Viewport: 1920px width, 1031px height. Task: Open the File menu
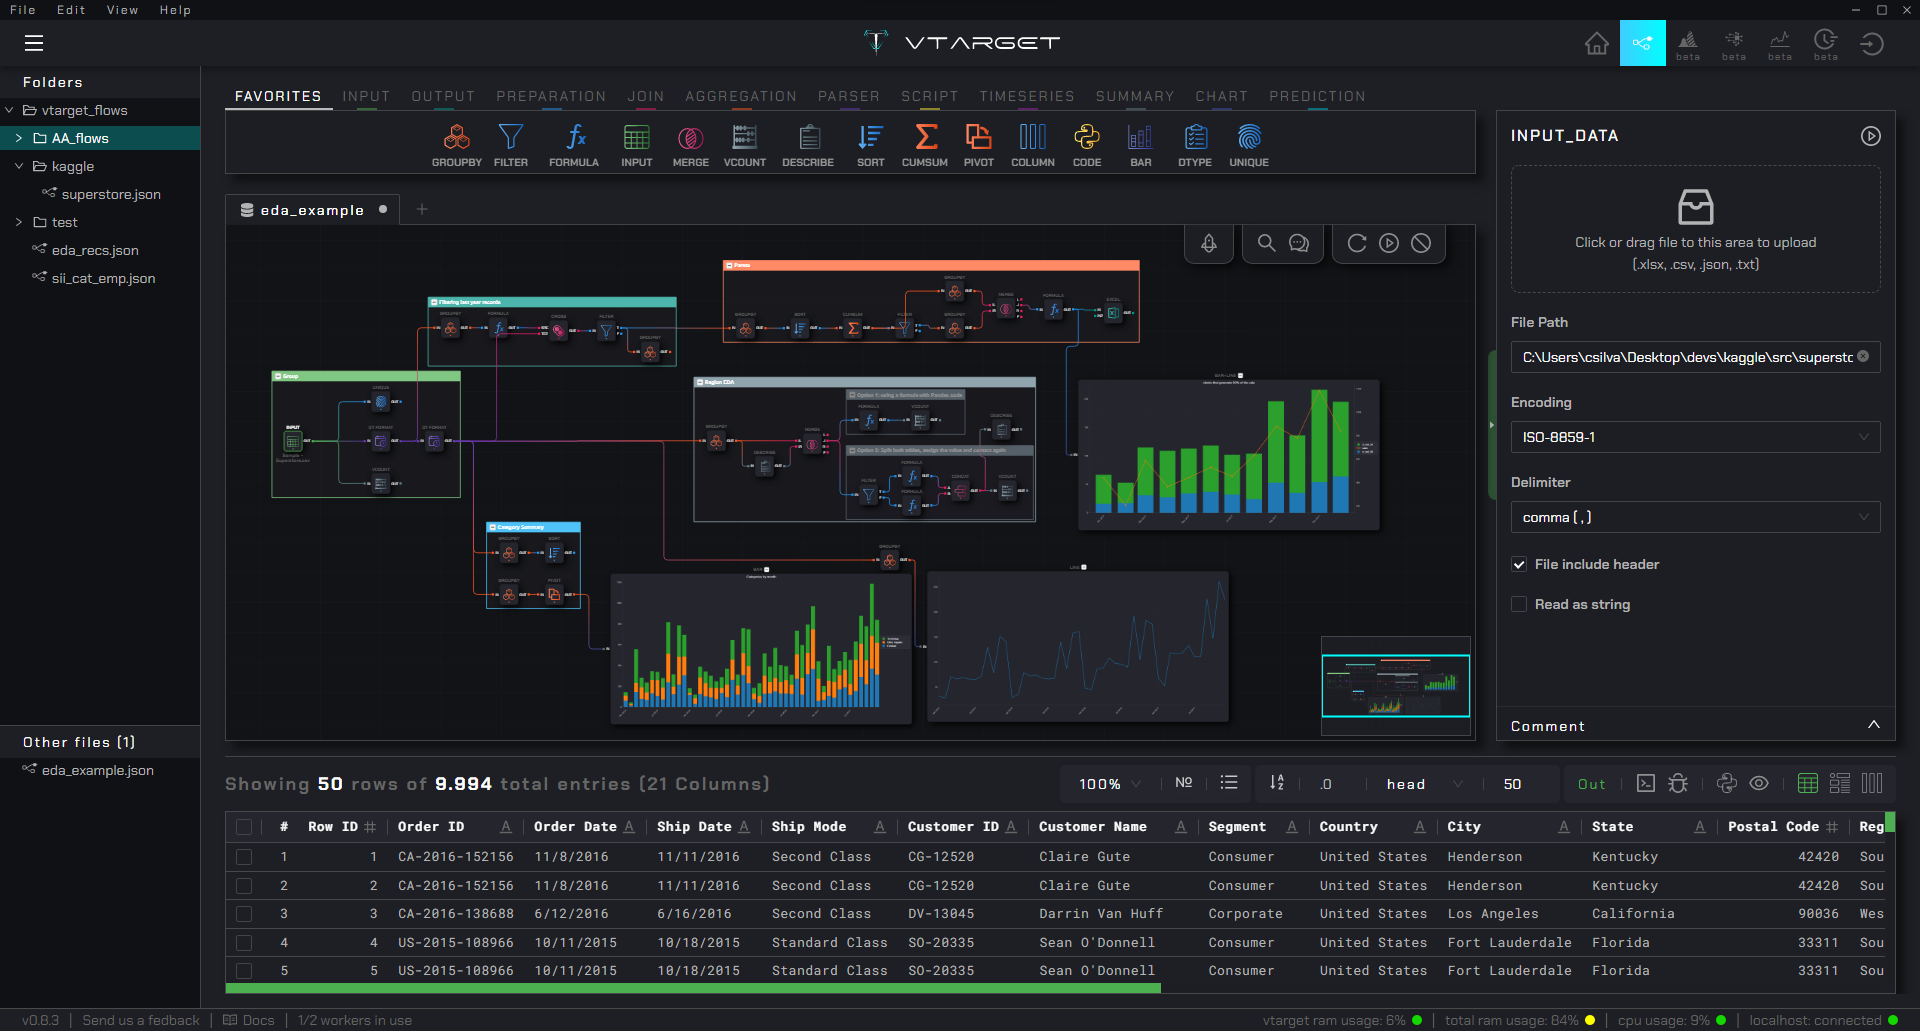[23, 10]
